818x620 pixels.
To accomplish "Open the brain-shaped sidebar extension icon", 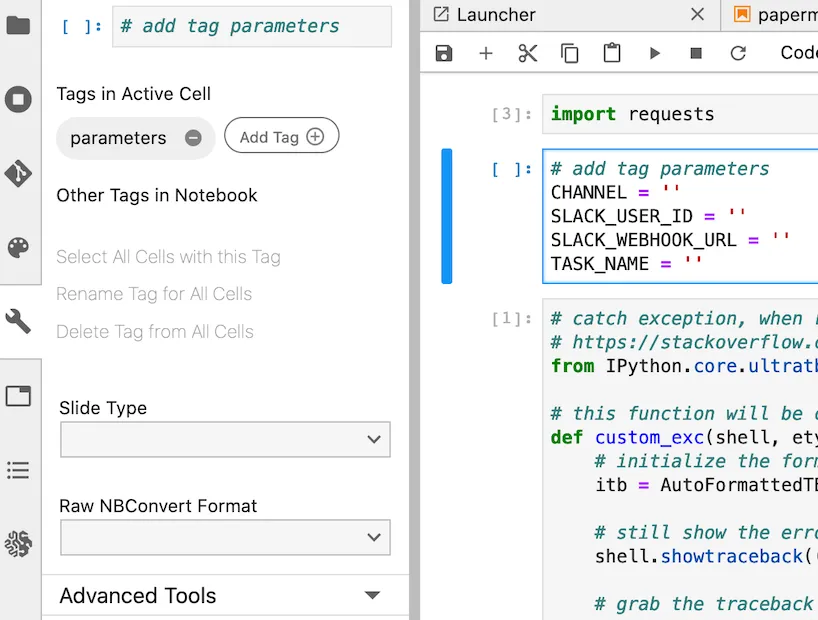I will (18, 544).
